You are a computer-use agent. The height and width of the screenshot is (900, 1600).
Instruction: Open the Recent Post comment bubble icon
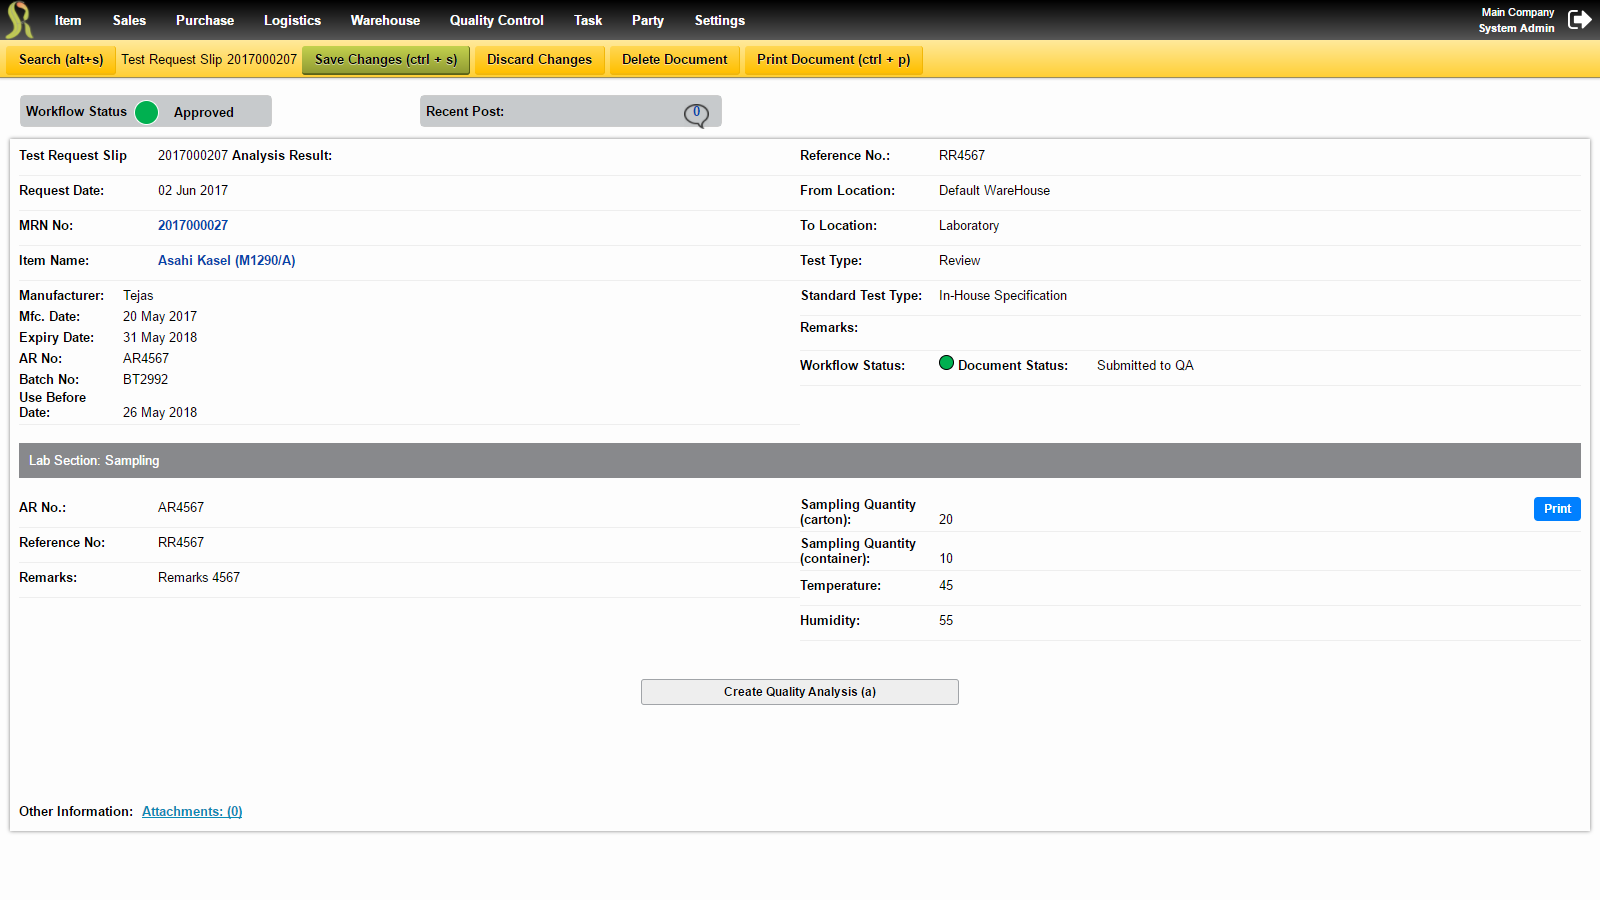697,113
